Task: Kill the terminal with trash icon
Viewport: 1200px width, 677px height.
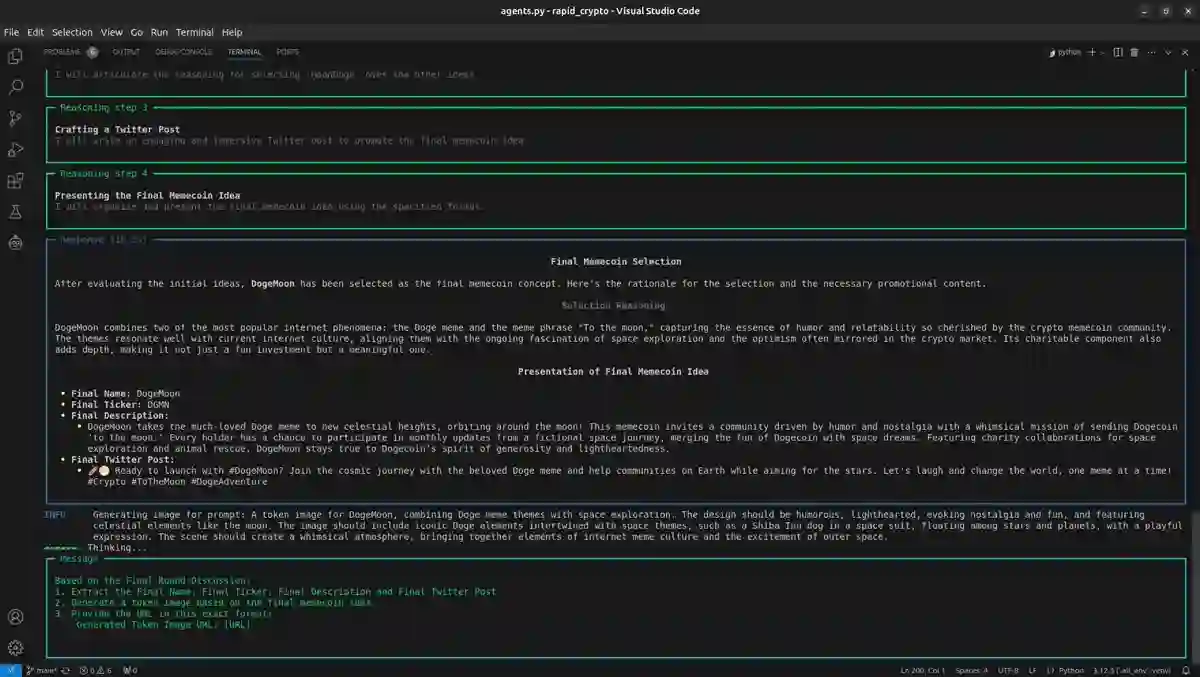Action: coord(1135,52)
